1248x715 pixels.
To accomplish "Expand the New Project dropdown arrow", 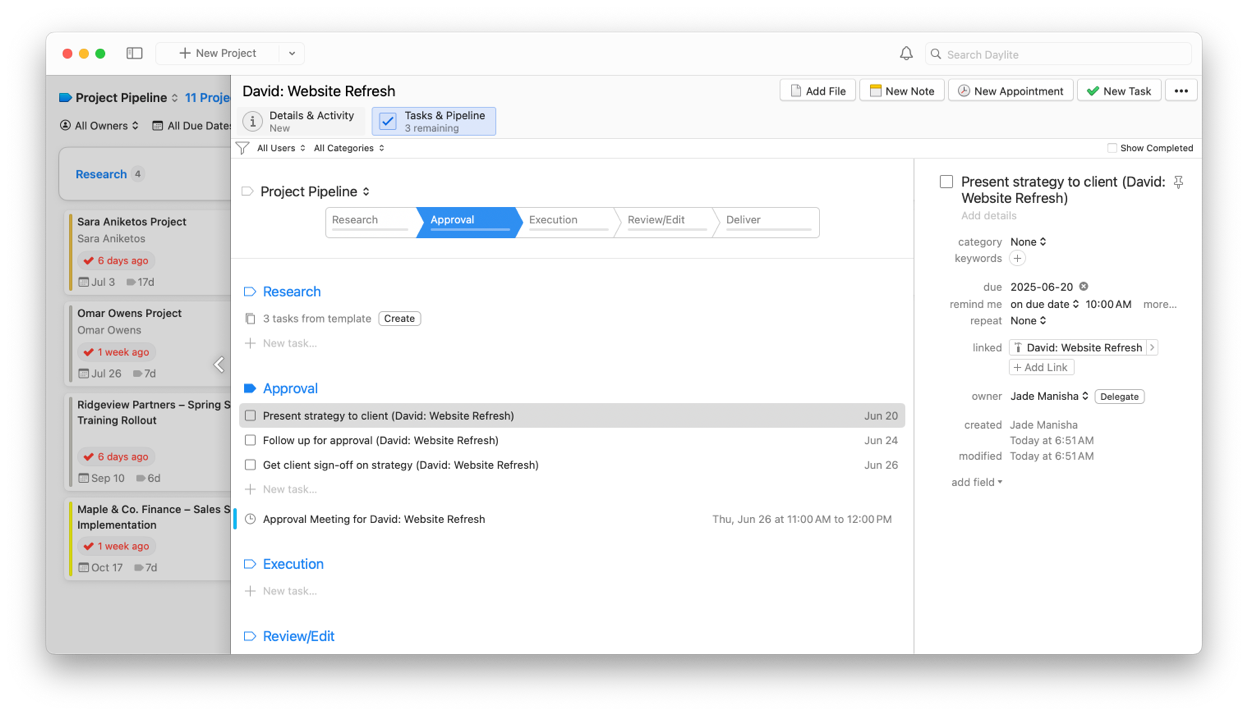I will (x=292, y=54).
